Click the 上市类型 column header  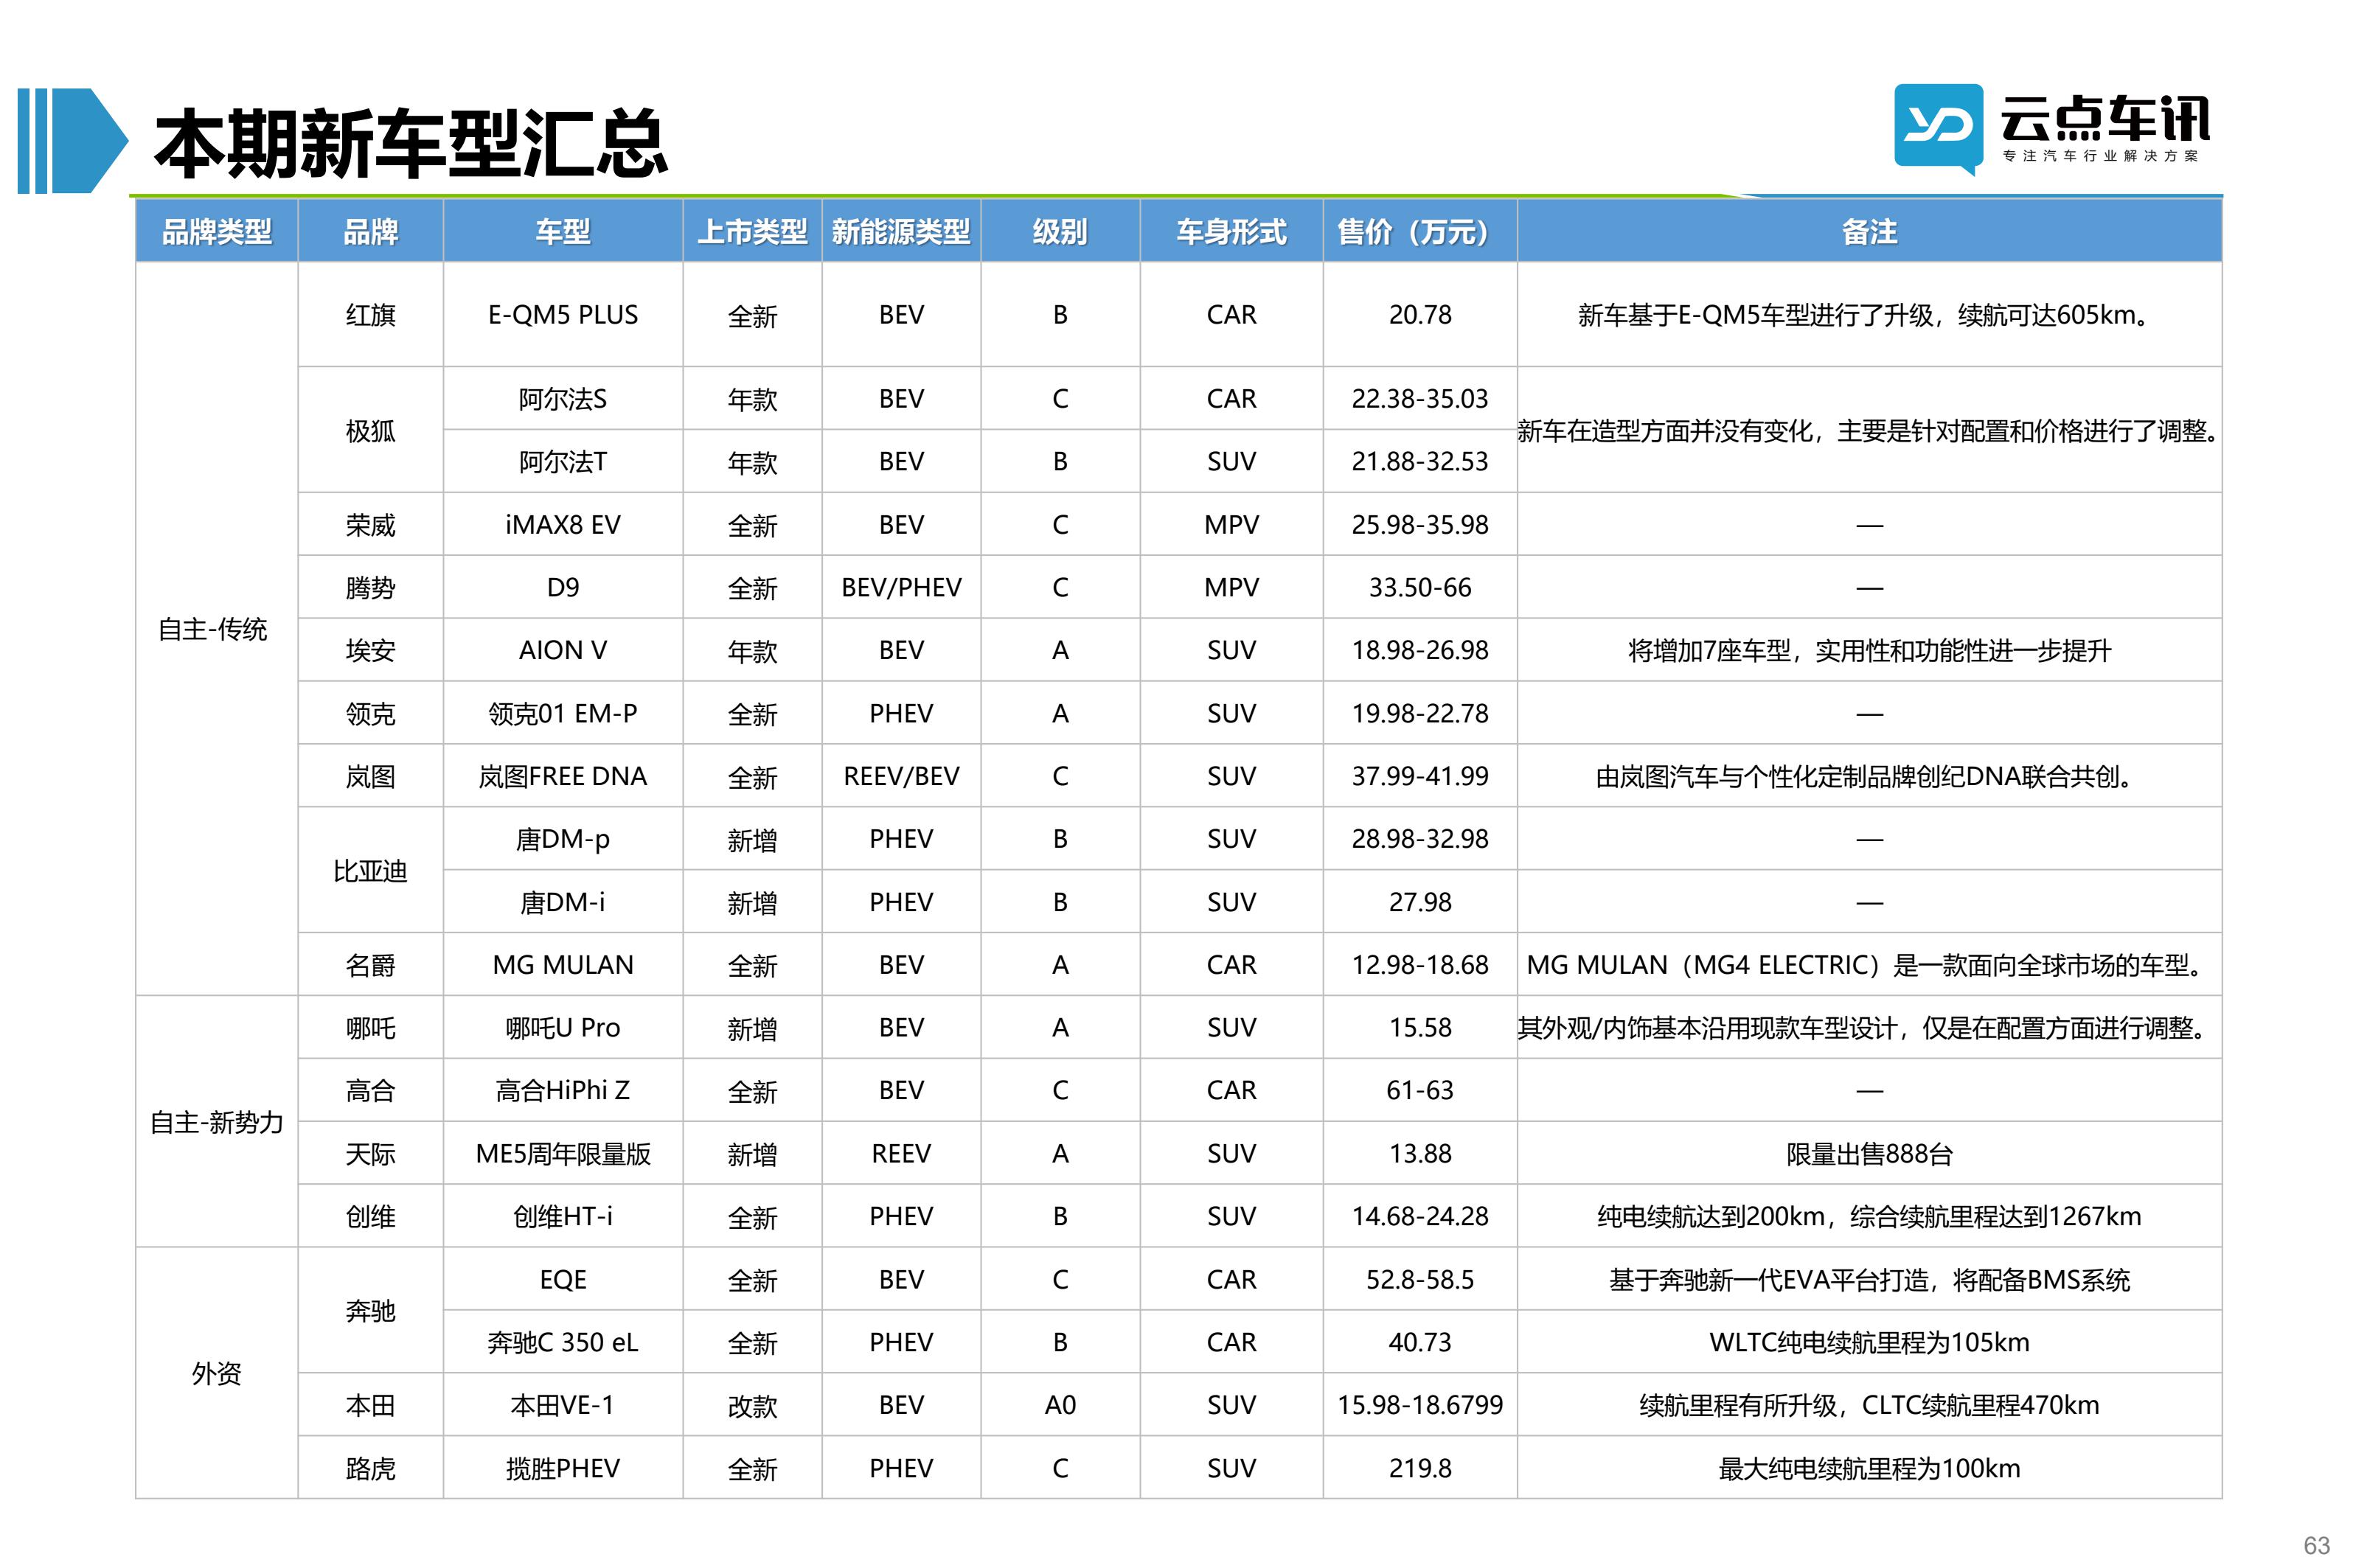[752, 231]
